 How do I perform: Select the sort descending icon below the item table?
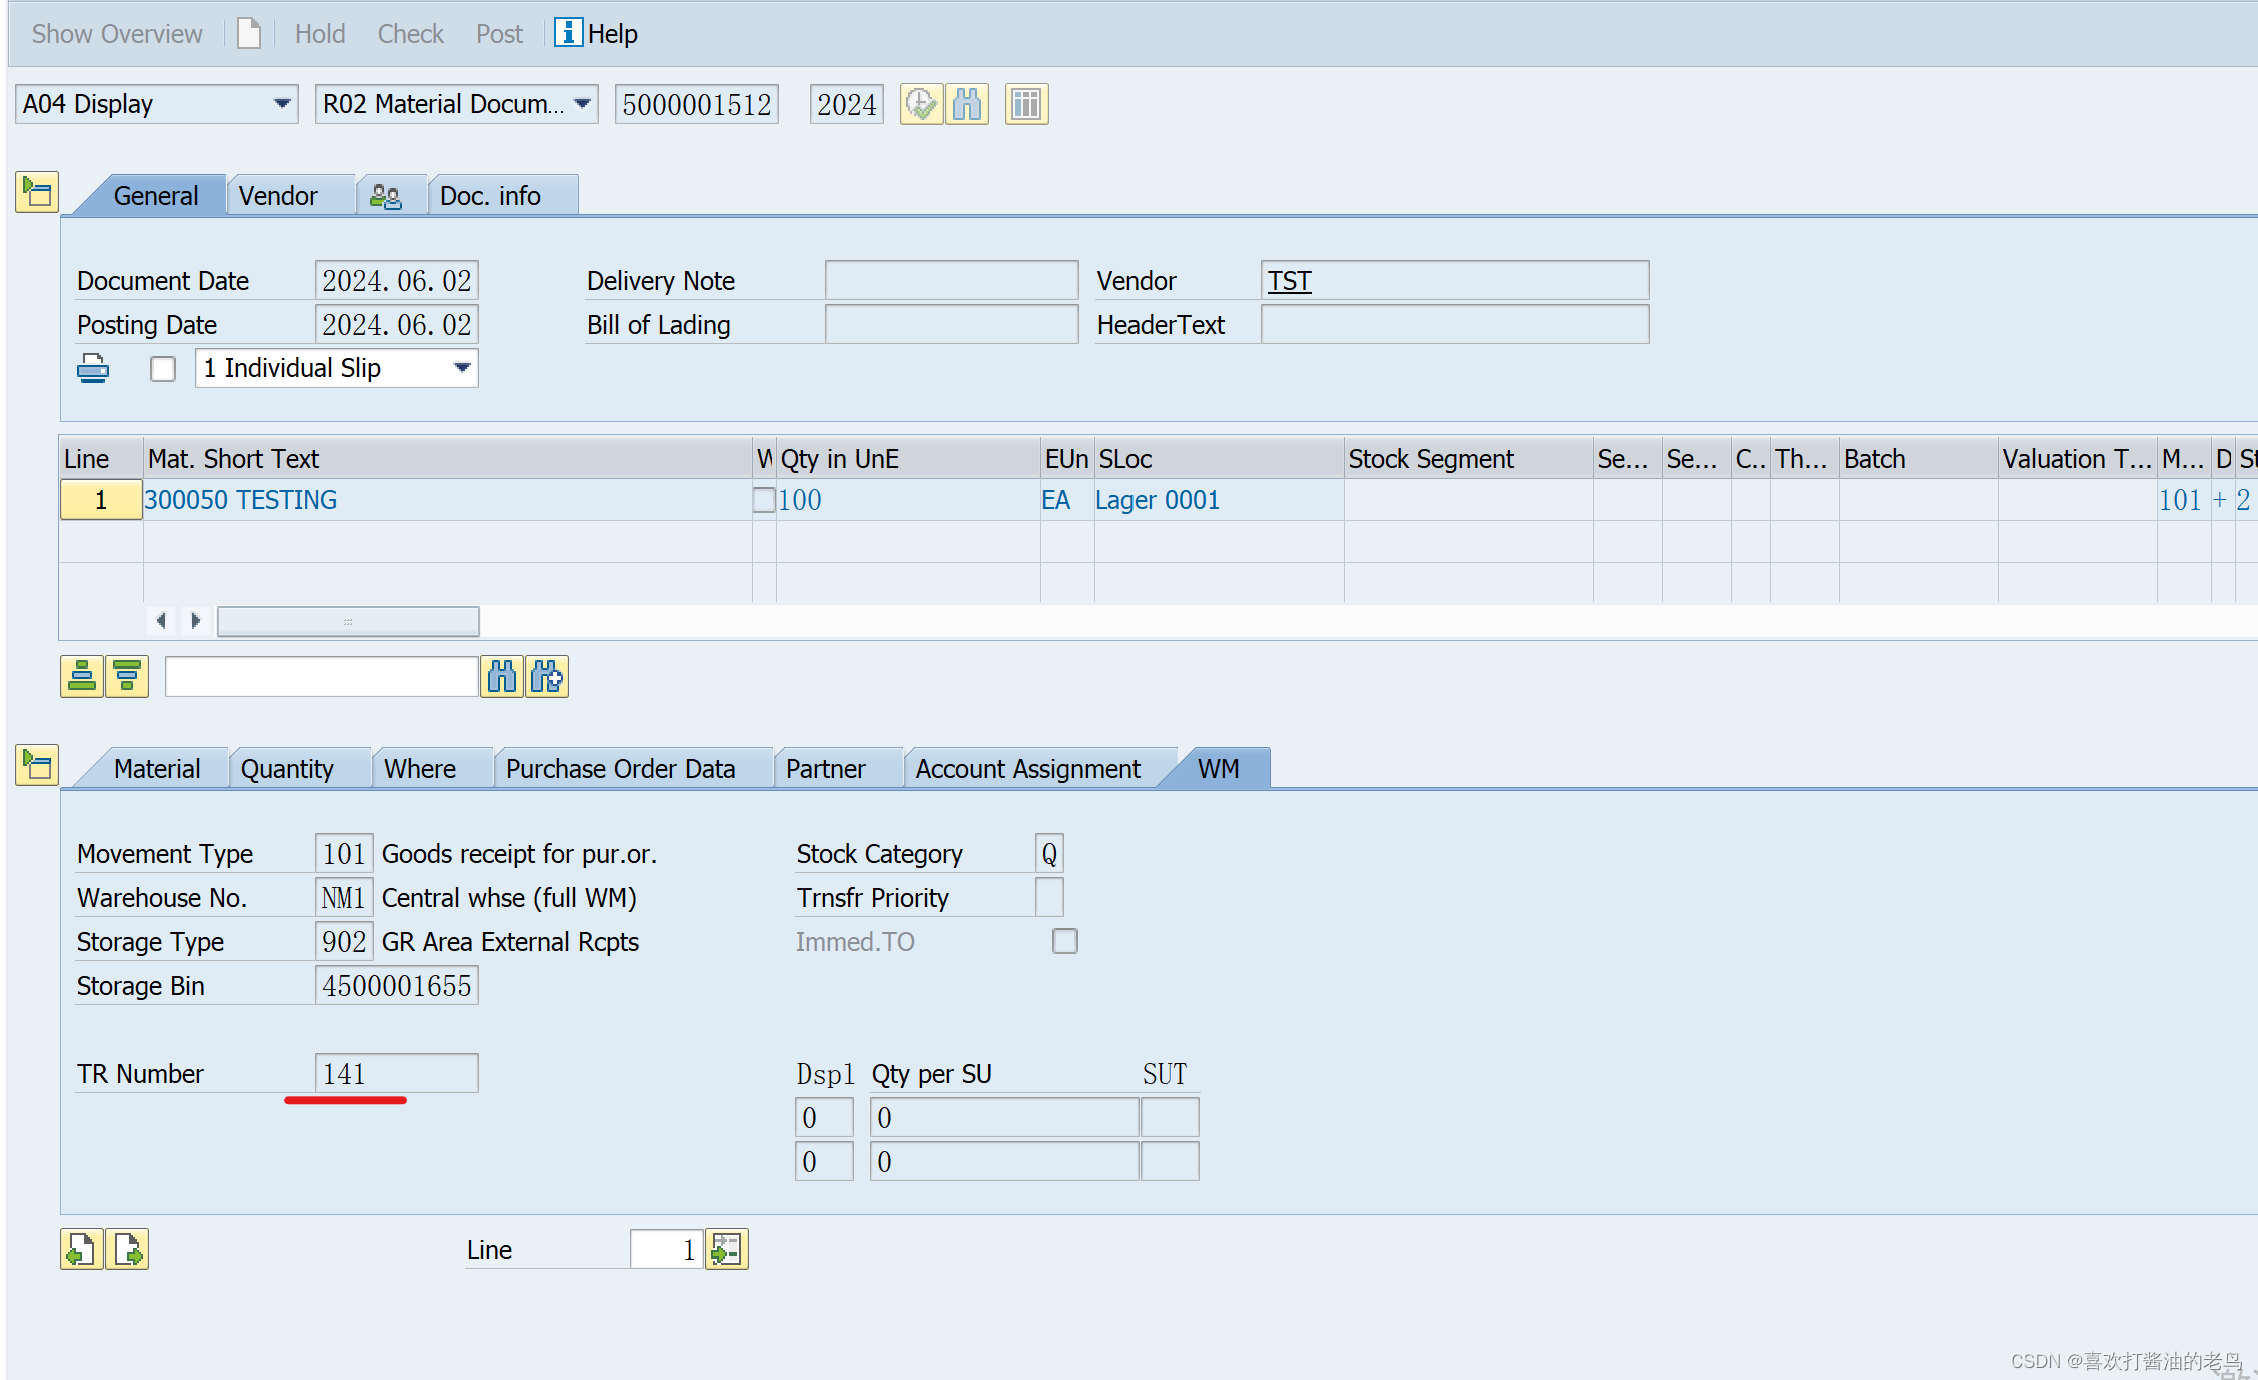126,676
